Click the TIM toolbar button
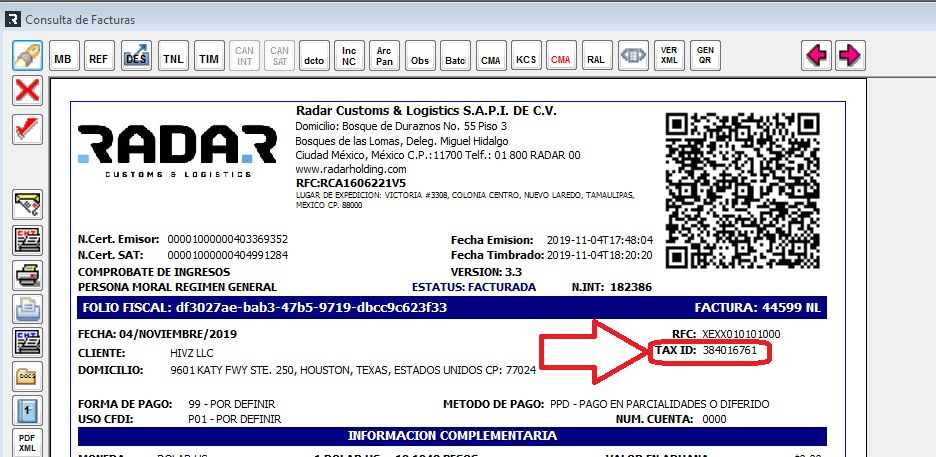 click(209, 55)
